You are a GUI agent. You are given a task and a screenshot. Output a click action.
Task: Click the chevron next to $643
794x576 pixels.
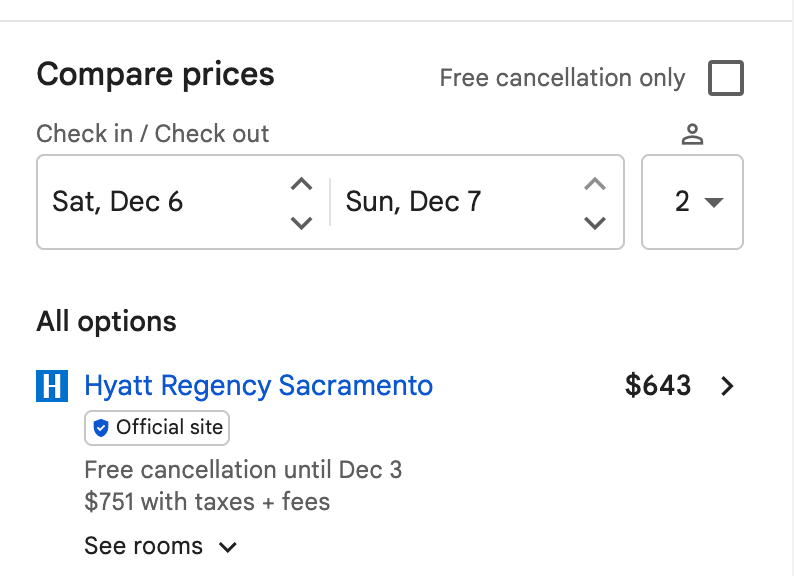(x=728, y=386)
